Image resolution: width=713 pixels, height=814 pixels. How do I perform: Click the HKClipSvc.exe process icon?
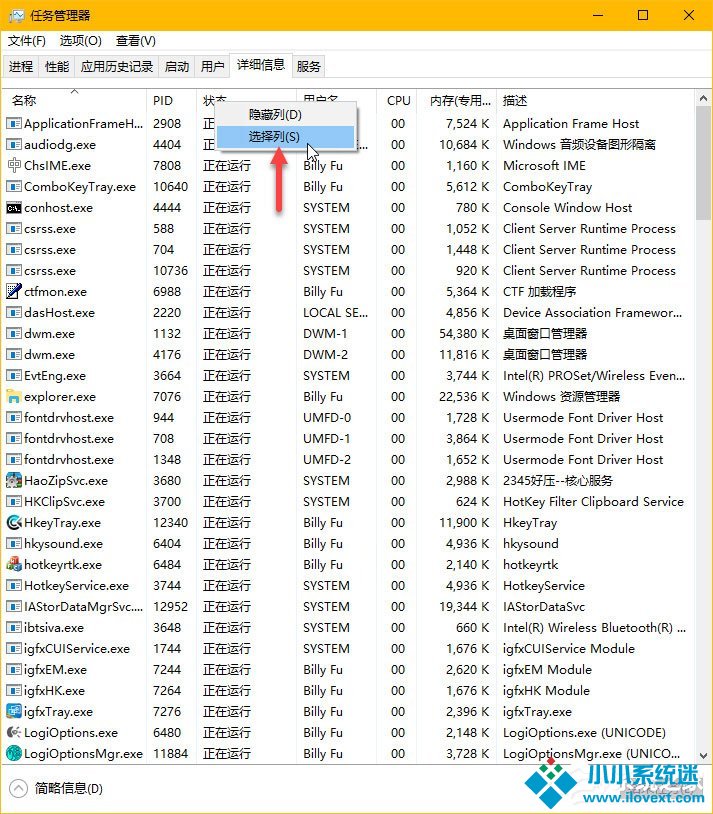[14, 501]
